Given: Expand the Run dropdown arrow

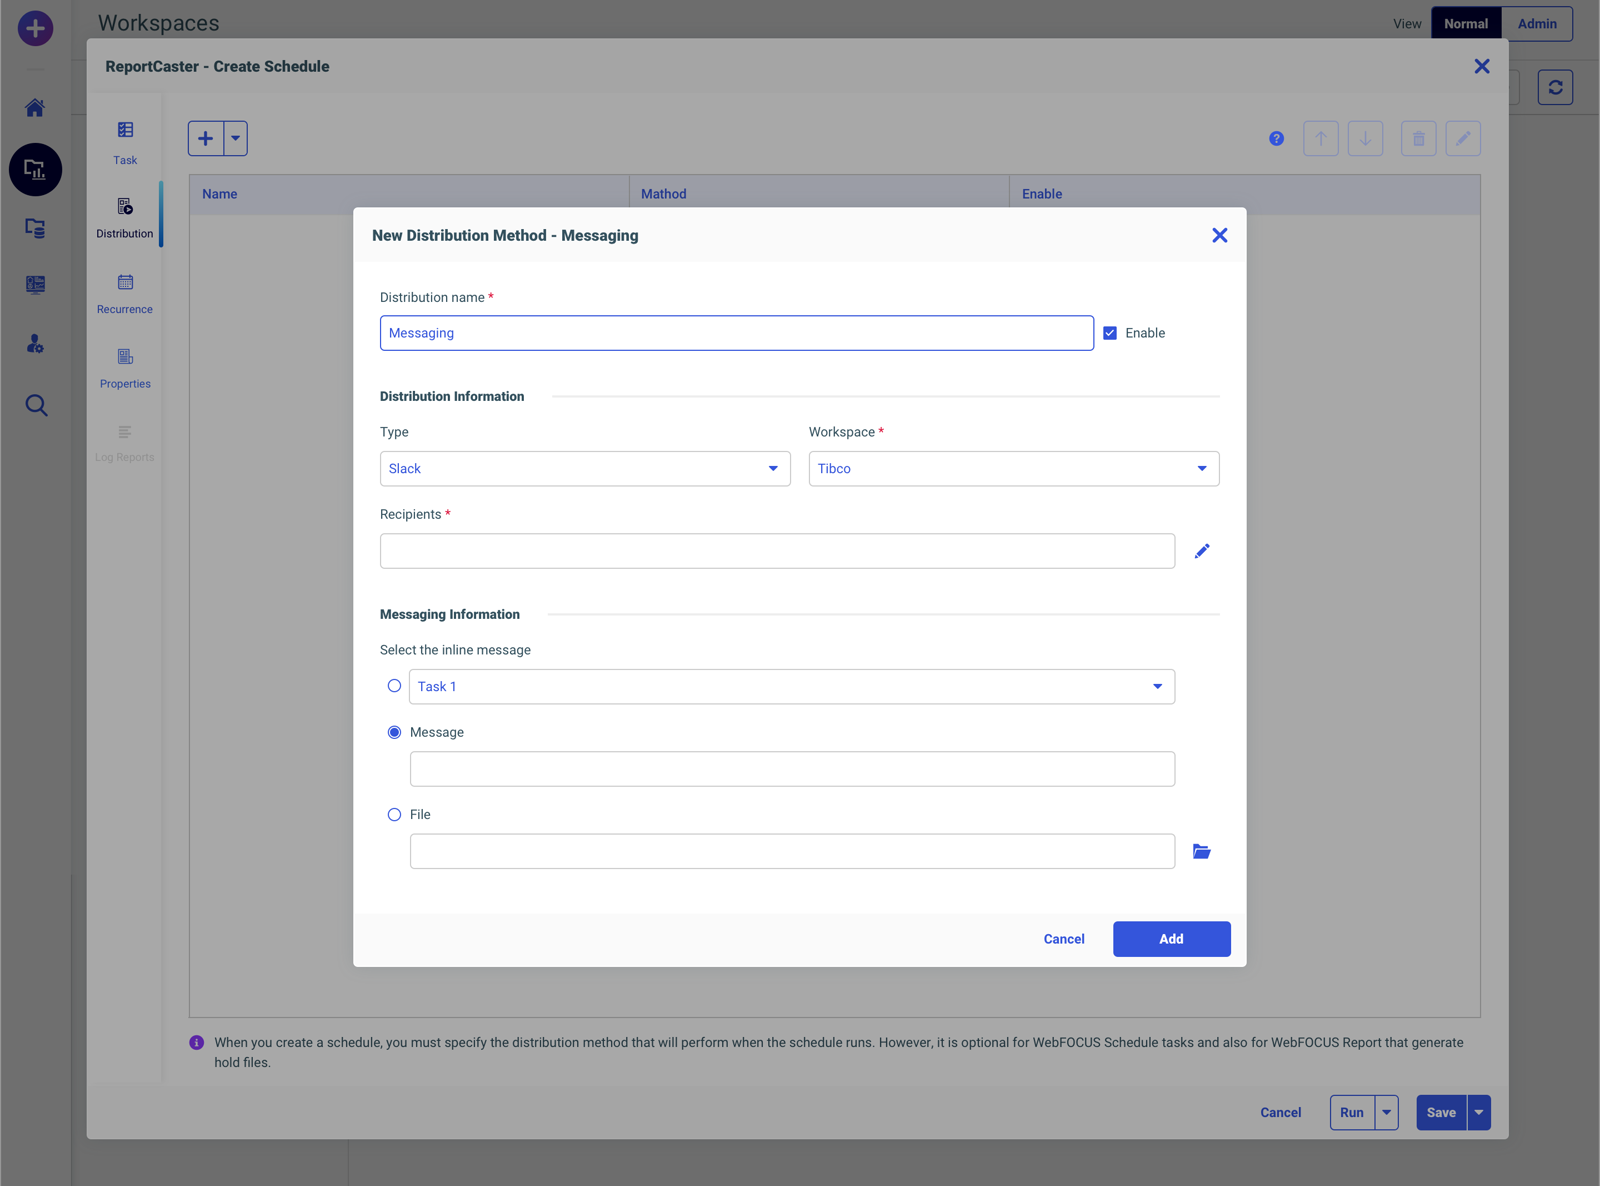Looking at the screenshot, I should (x=1387, y=1112).
